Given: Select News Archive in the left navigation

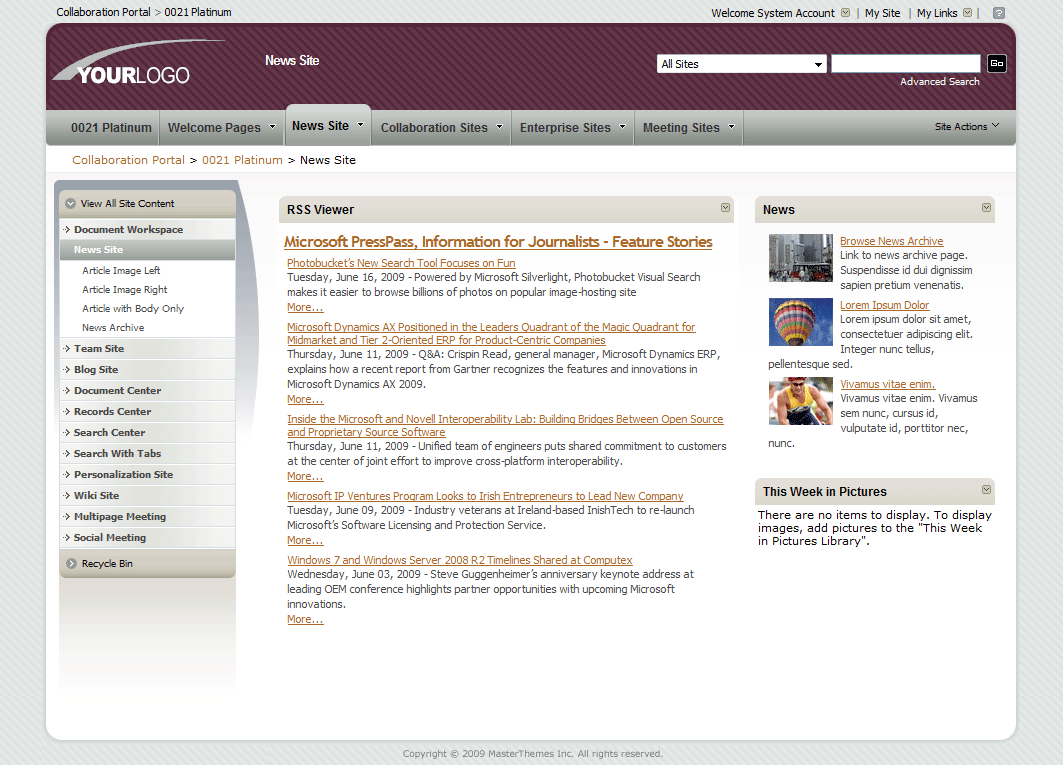Looking at the screenshot, I should [114, 327].
